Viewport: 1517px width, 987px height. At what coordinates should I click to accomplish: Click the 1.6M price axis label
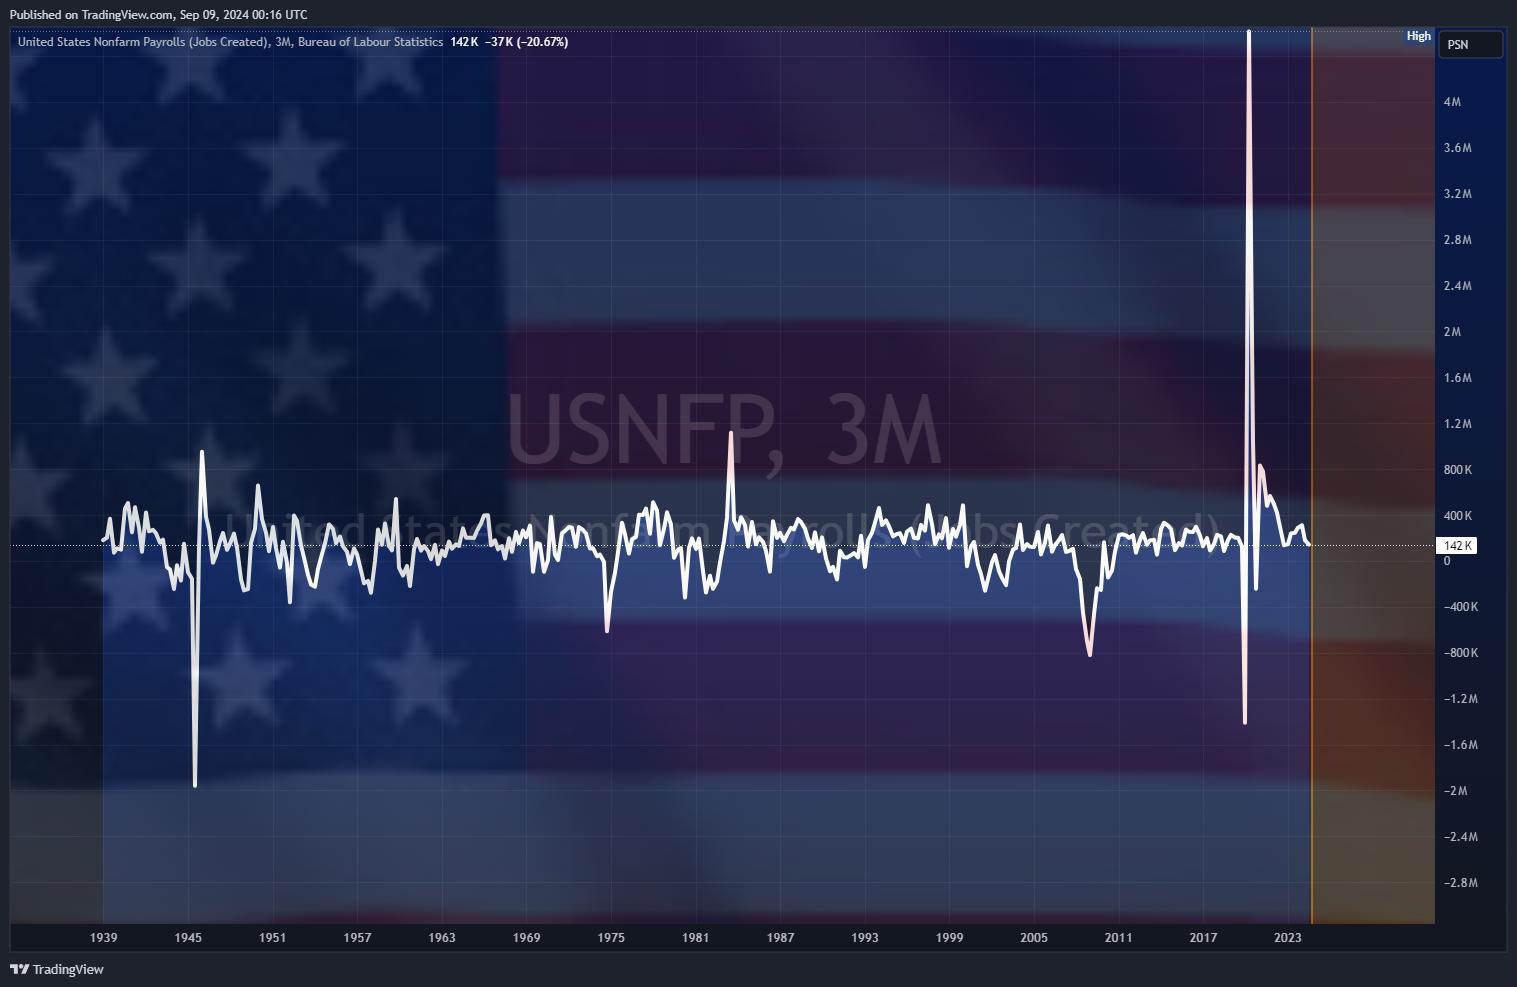click(x=1457, y=378)
